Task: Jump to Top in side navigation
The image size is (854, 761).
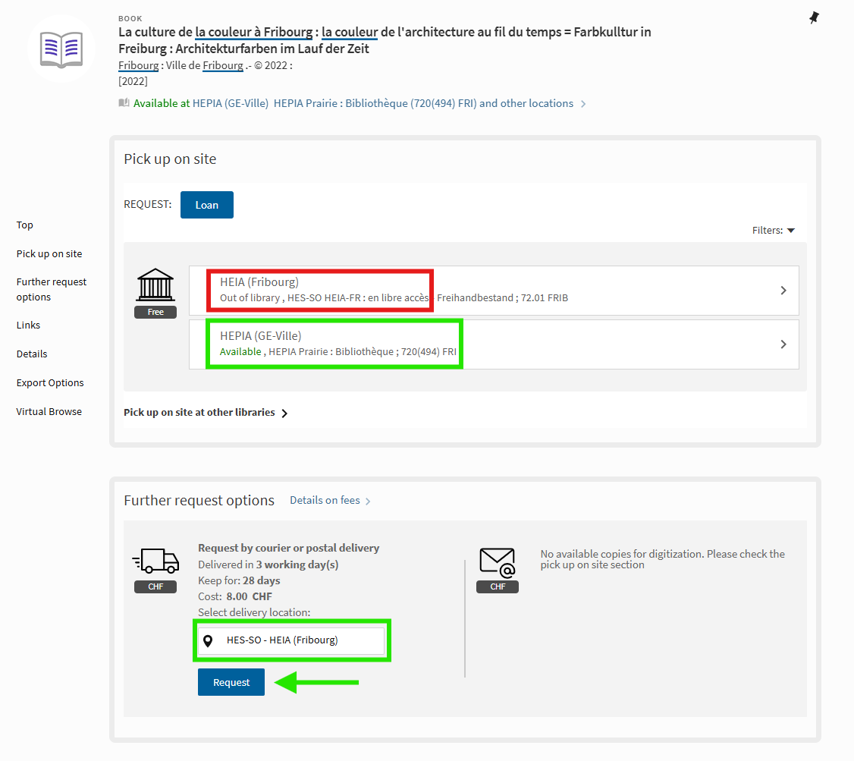Action: [x=25, y=225]
